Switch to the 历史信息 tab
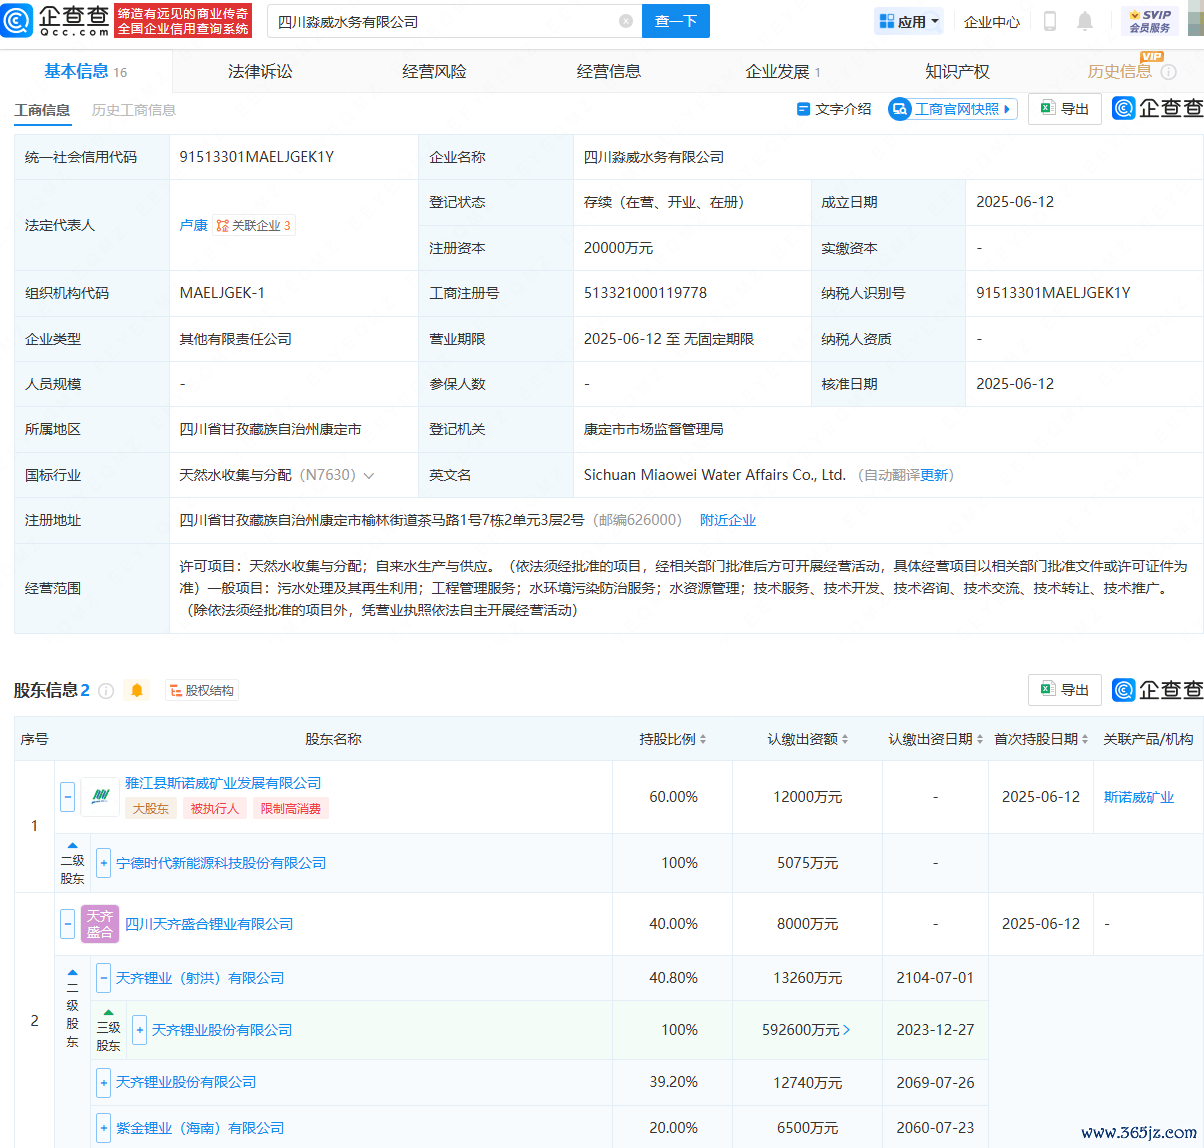 pos(1119,71)
